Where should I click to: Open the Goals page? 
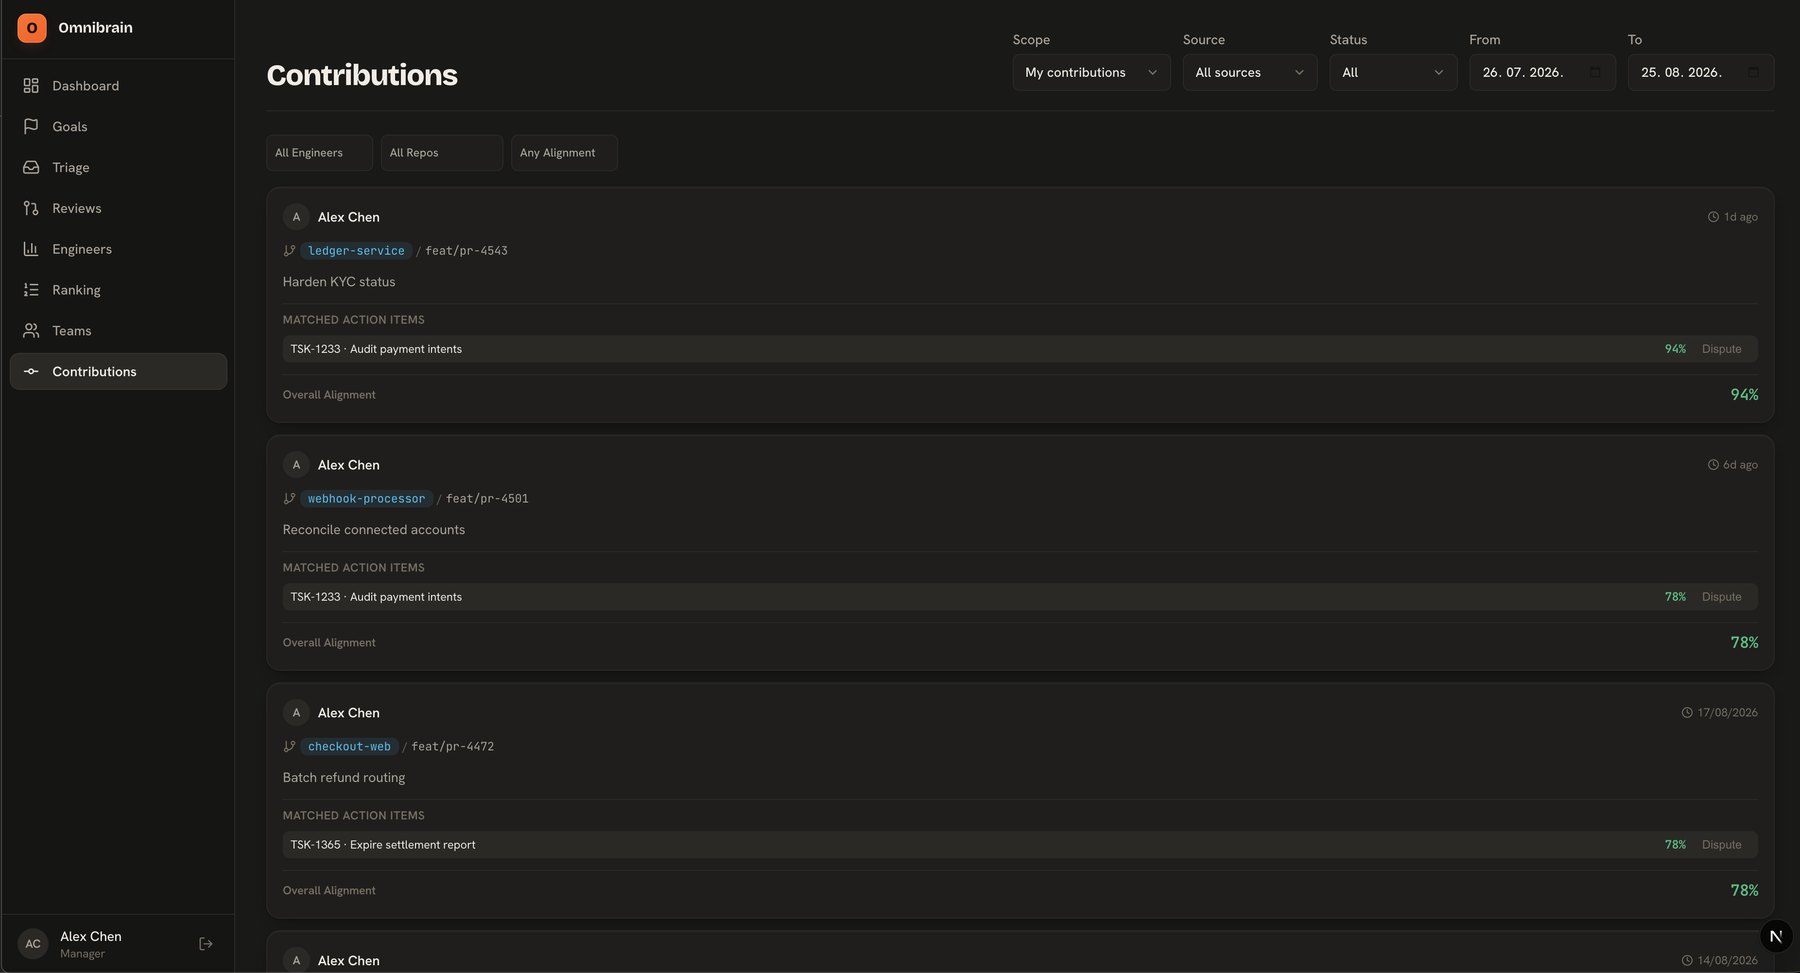(118, 127)
